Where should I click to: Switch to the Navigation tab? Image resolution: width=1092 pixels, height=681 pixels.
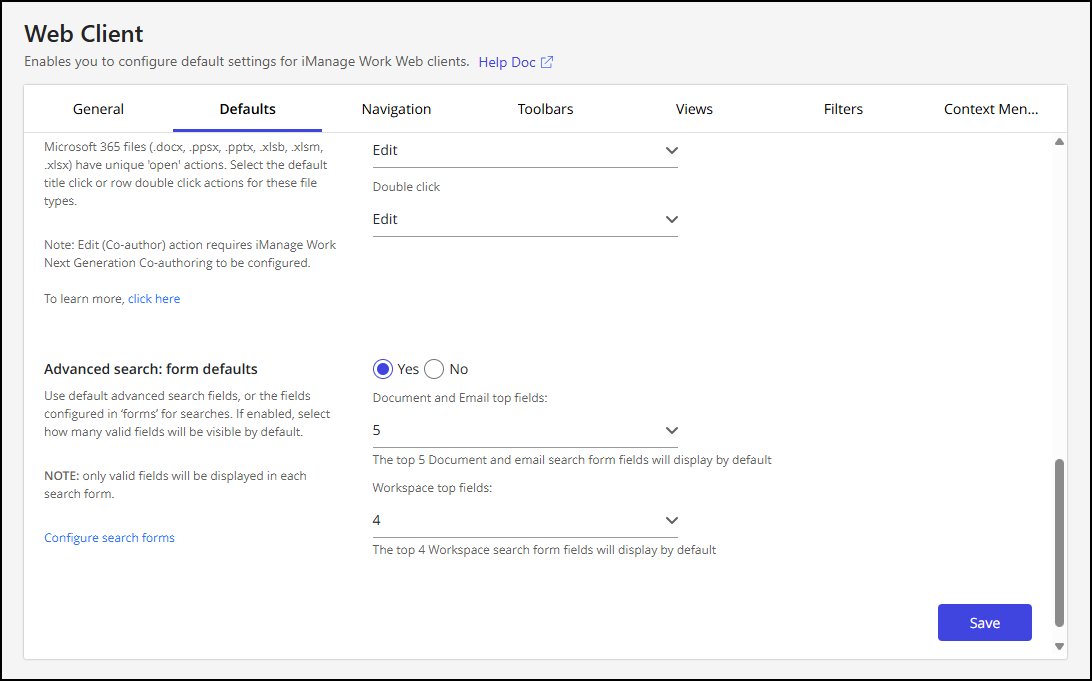(x=396, y=109)
